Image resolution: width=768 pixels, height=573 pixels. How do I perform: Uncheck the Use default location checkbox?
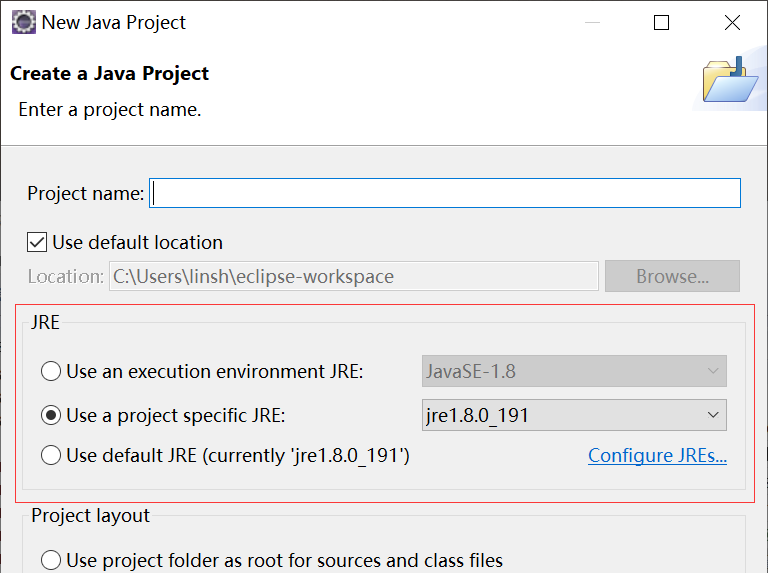[37, 242]
